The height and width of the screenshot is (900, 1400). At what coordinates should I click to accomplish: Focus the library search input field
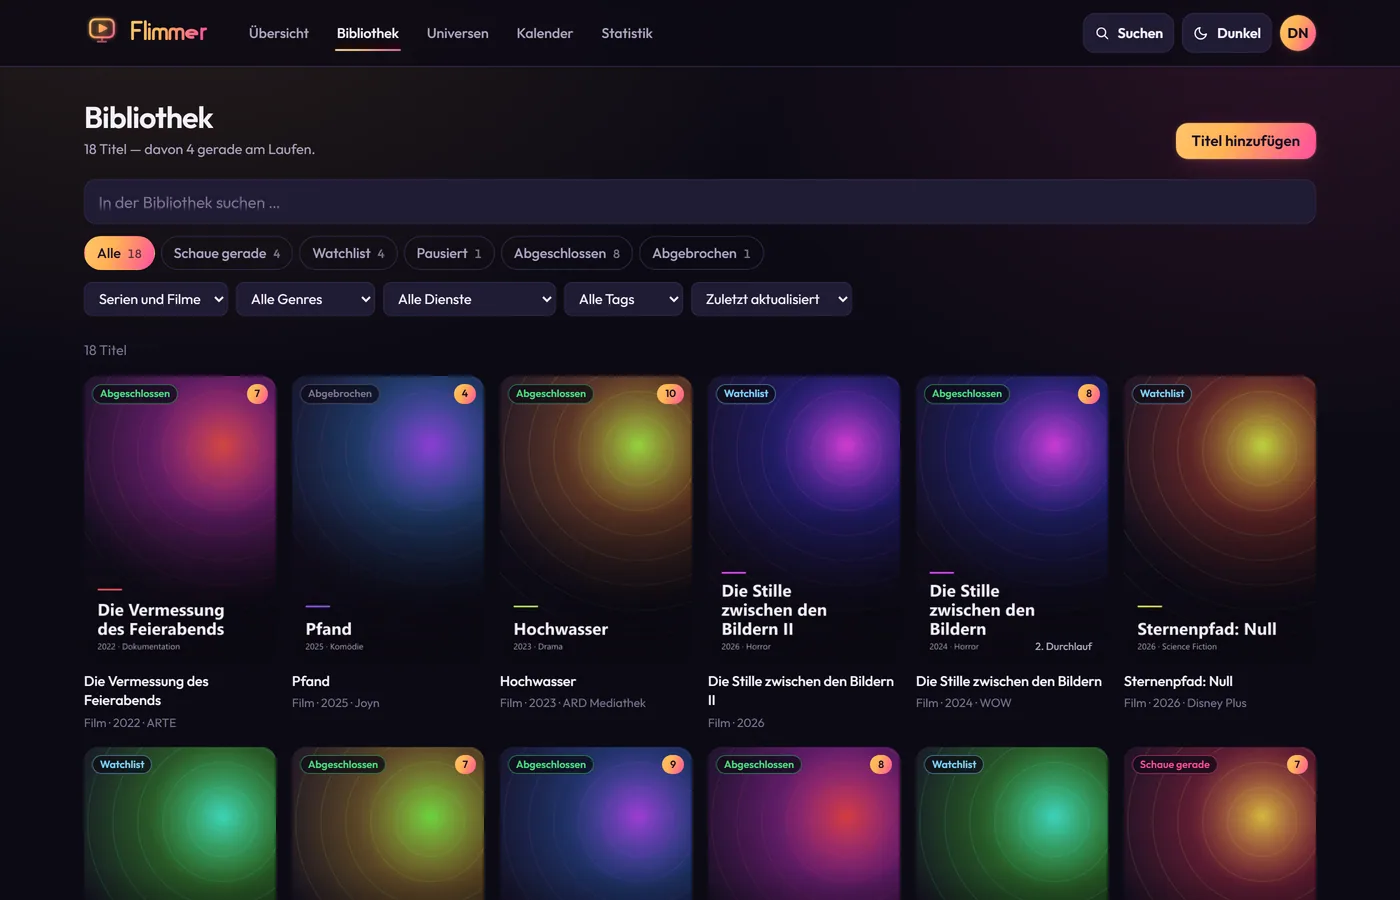coord(700,202)
